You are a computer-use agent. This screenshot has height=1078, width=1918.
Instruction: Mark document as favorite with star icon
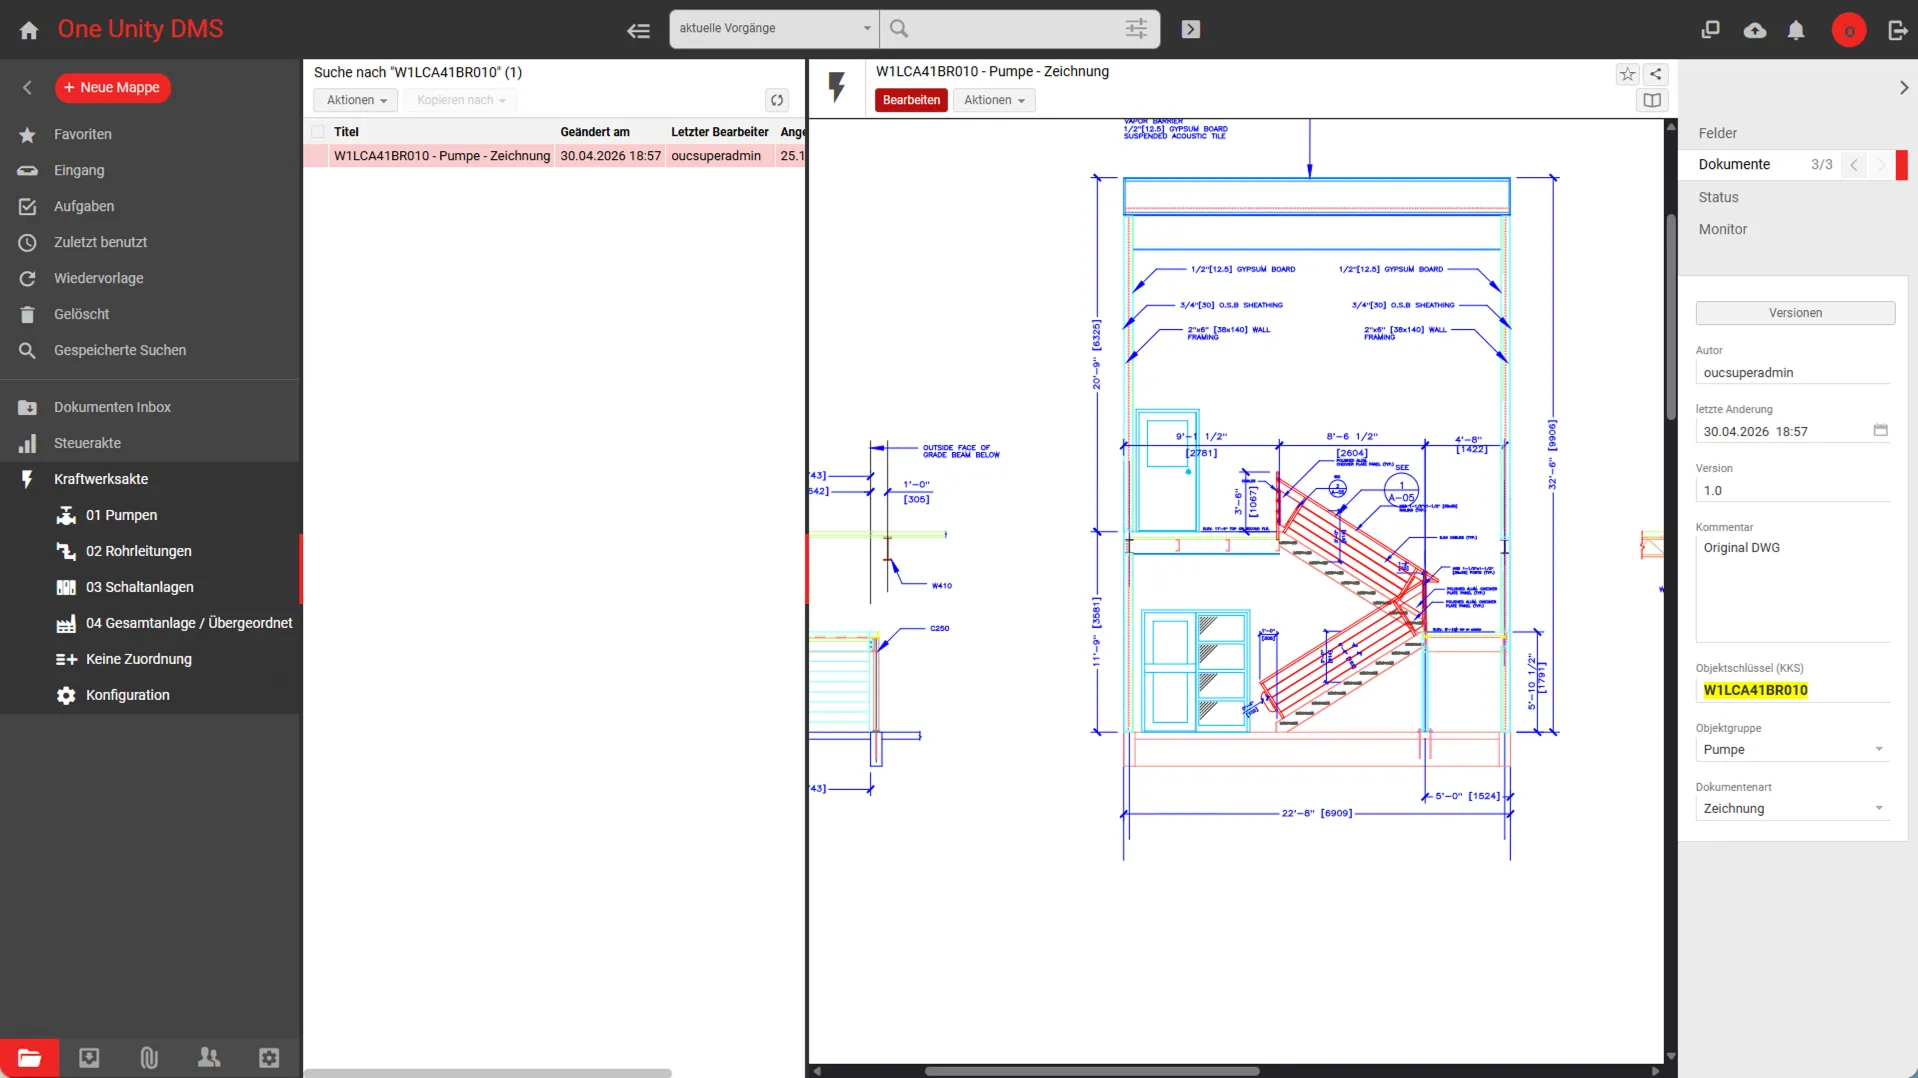[1627, 74]
